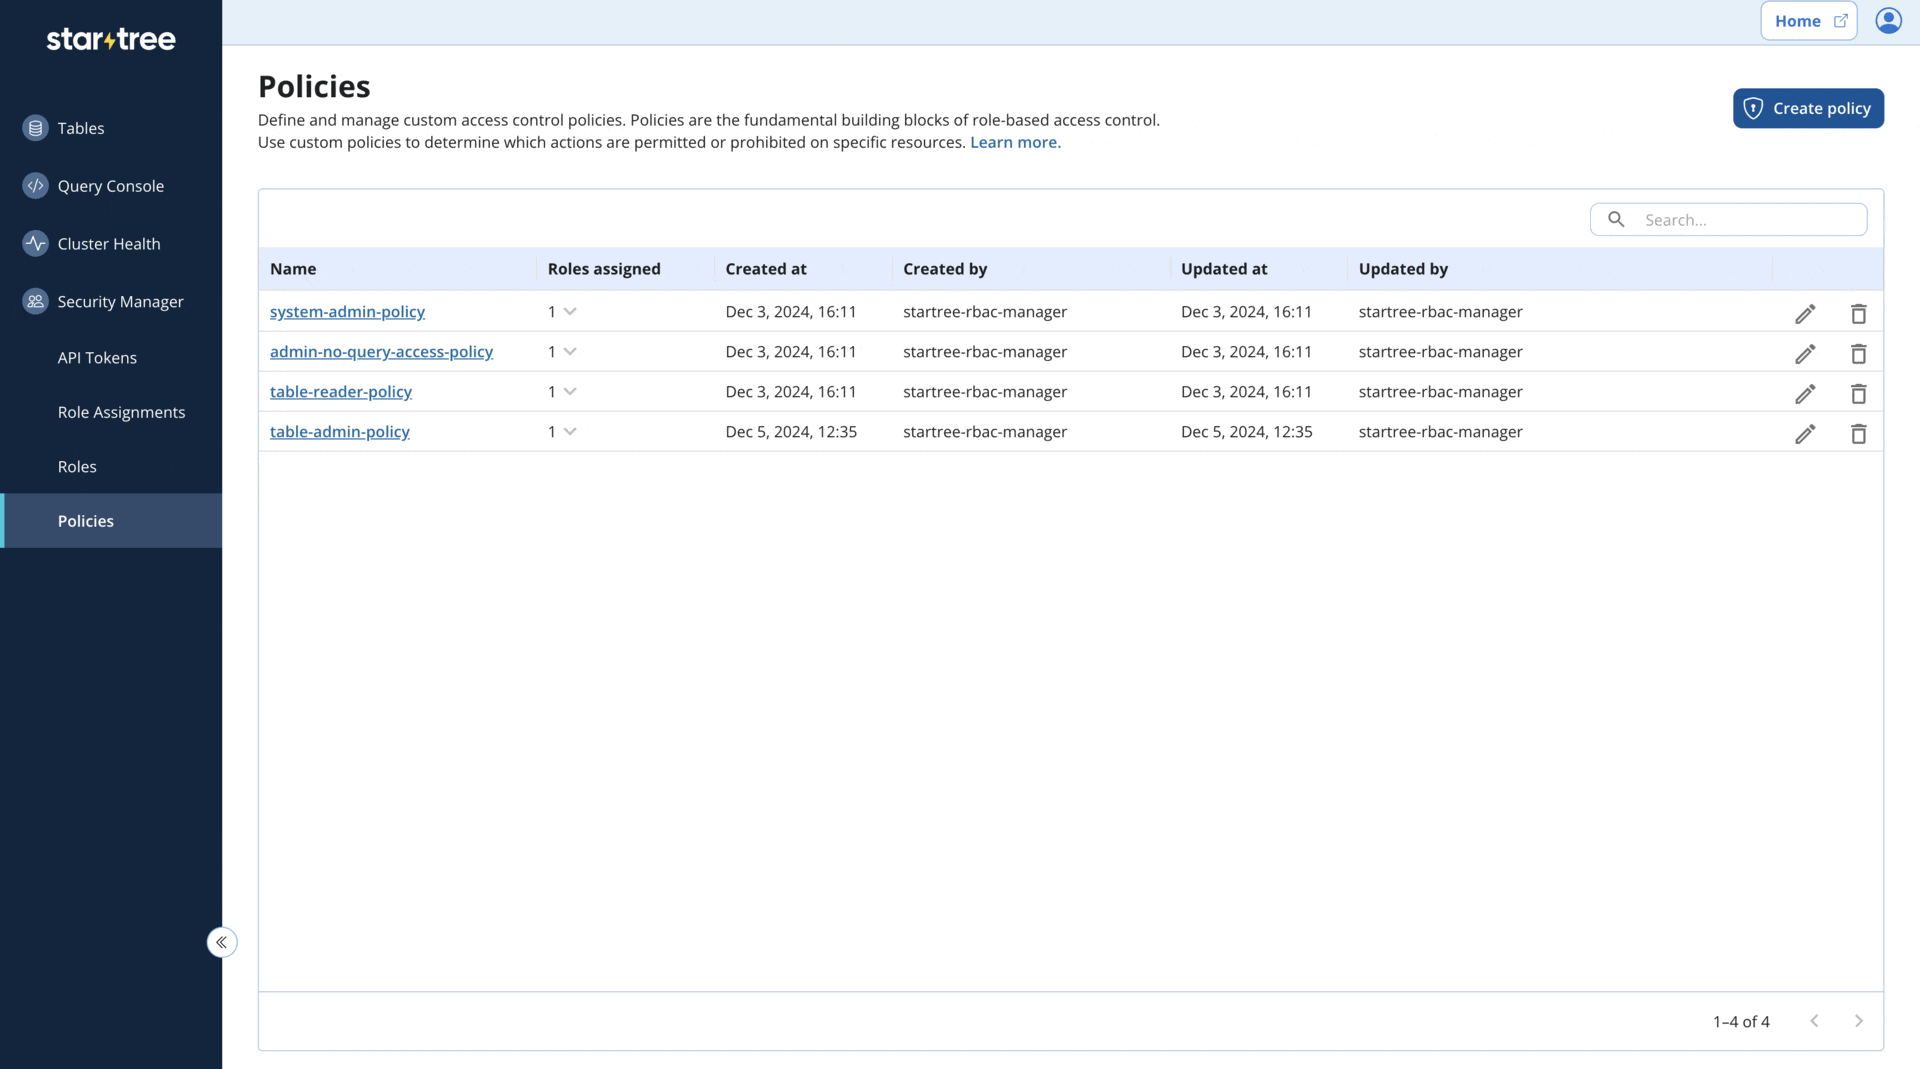This screenshot has width=1920, height=1069.
Task: Open the Learn more link
Action: [x=1015, y=142]
